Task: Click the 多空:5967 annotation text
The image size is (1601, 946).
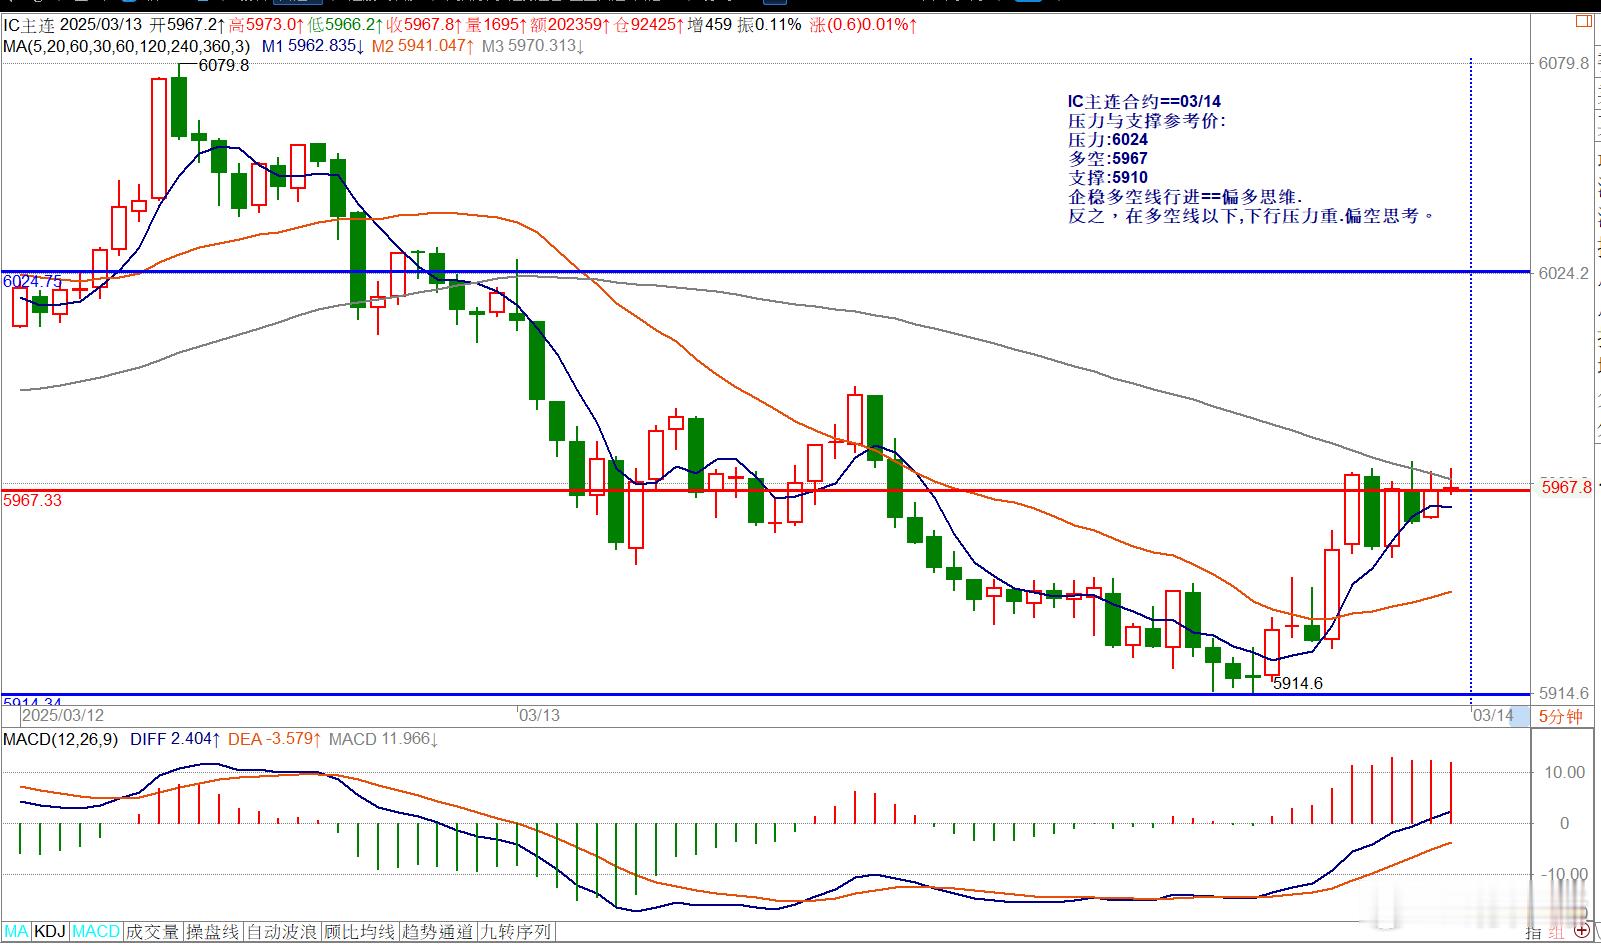Action: [x=1108, y=159]
